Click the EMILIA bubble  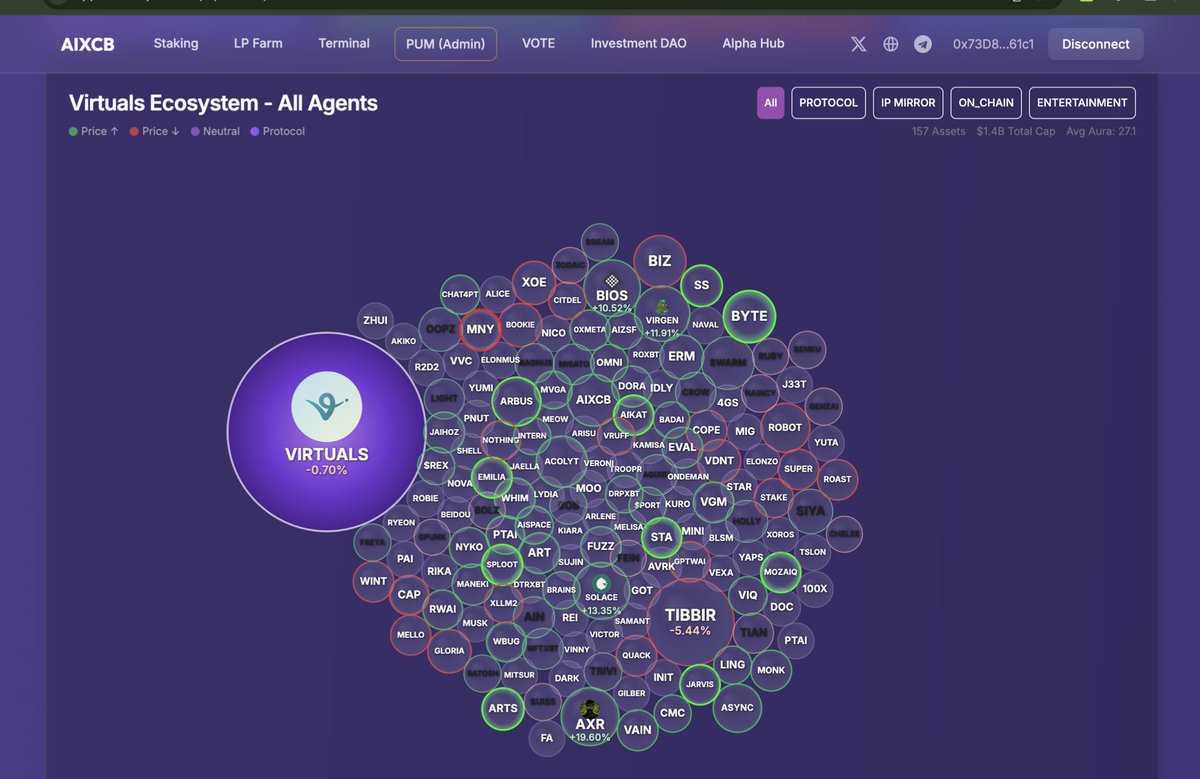pos(491,477)
